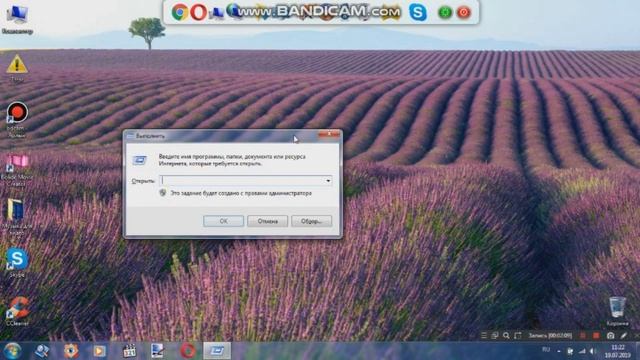Viewport: 640px width, 360px height.
Task: Open the yellow warning triangle desktop shortcut
Action: [17, 69]
